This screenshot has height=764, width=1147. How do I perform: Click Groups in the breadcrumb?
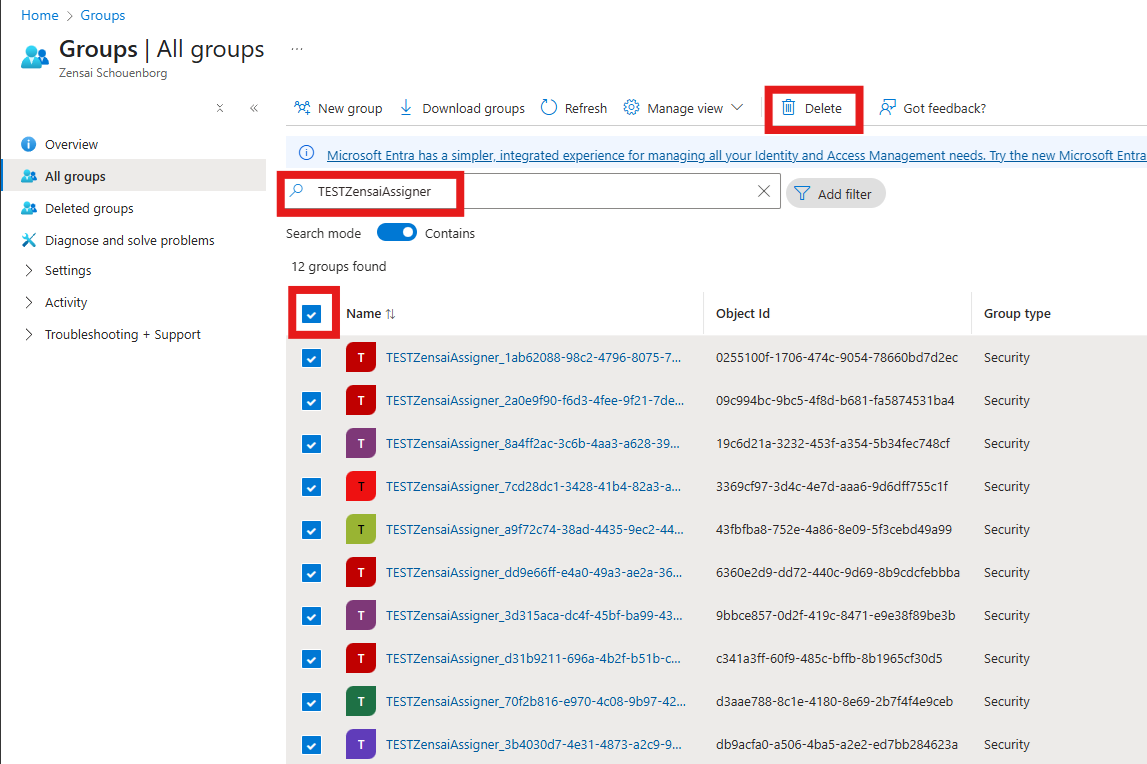coord(102,15)
